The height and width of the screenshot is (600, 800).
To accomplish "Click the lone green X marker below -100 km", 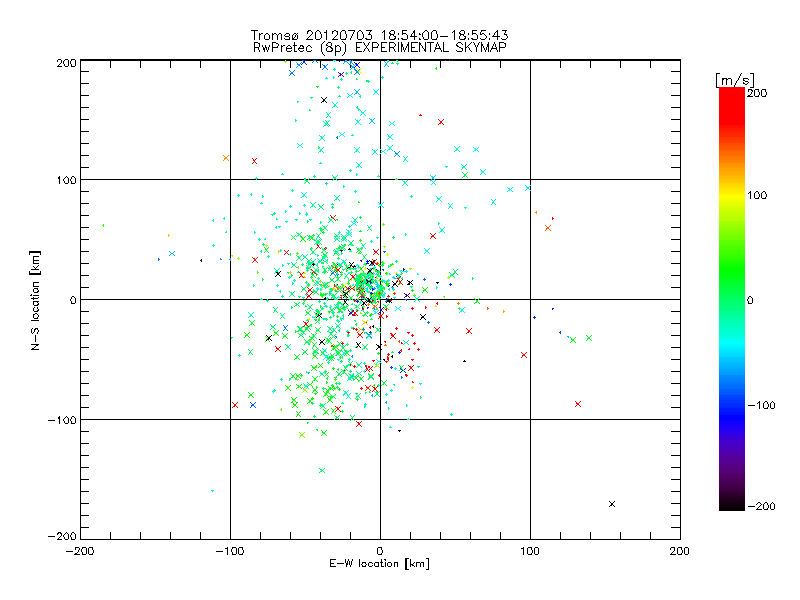I will point(322,470).
